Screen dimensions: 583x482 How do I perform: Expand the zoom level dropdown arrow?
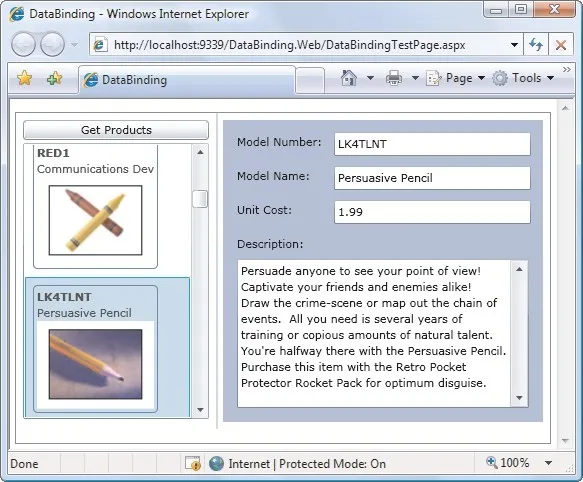pyautogui.click(x=548, y=463)
